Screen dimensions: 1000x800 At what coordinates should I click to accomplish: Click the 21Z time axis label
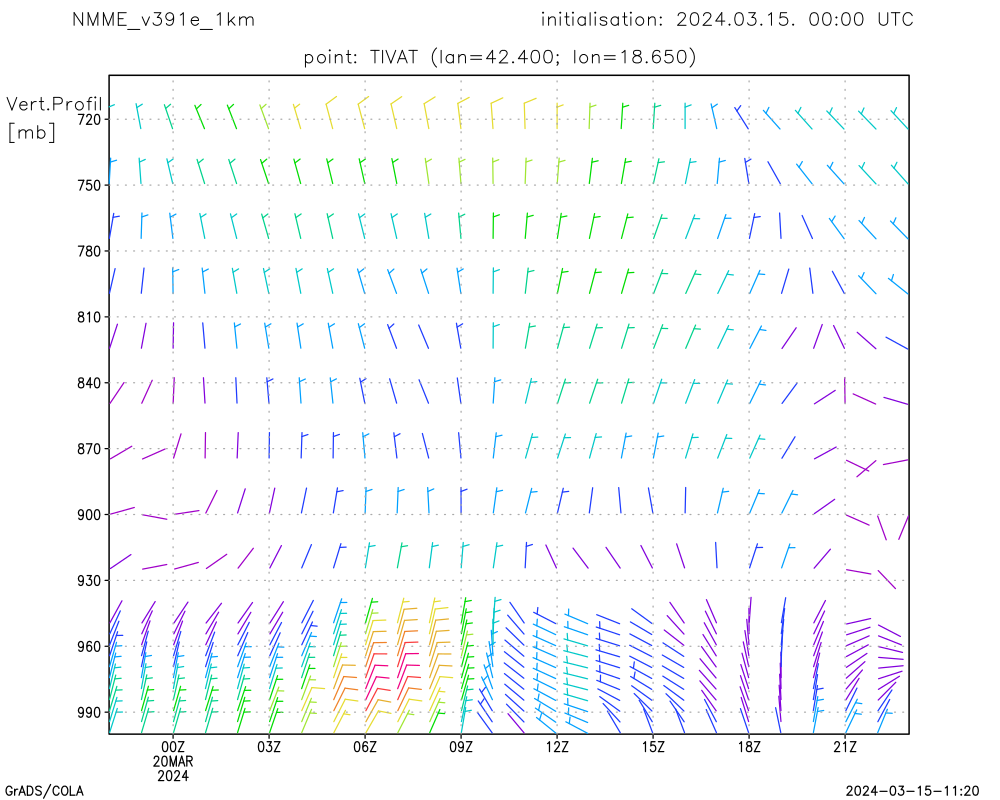pos(845,747)
